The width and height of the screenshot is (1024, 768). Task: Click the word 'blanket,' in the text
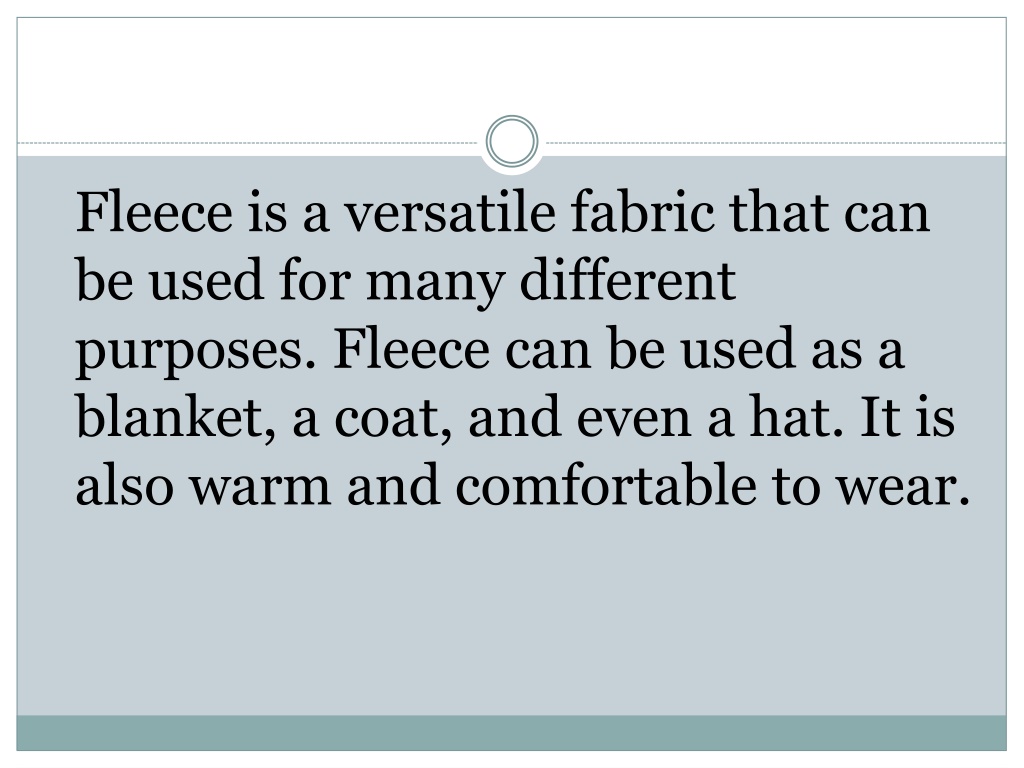tap(176, 417)
